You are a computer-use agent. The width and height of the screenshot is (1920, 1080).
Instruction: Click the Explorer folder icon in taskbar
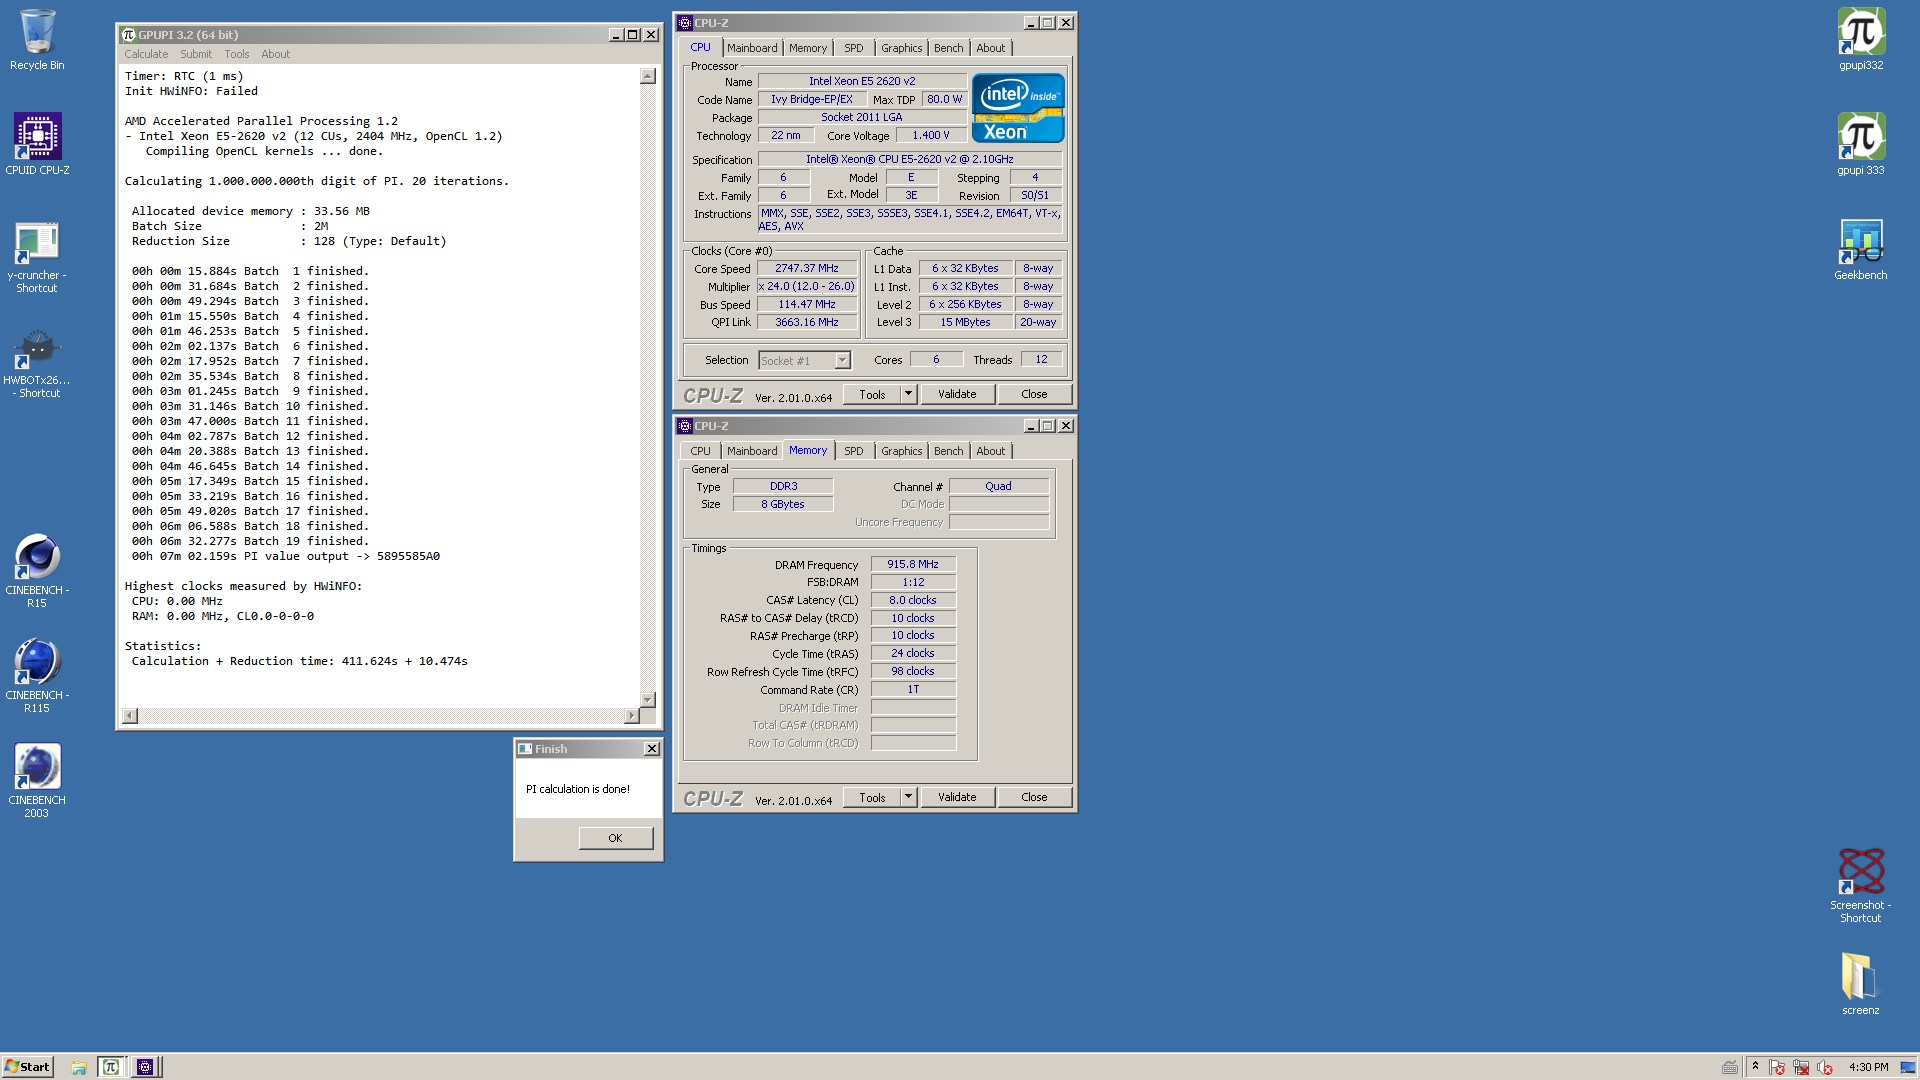click(x=79, y=1067)
